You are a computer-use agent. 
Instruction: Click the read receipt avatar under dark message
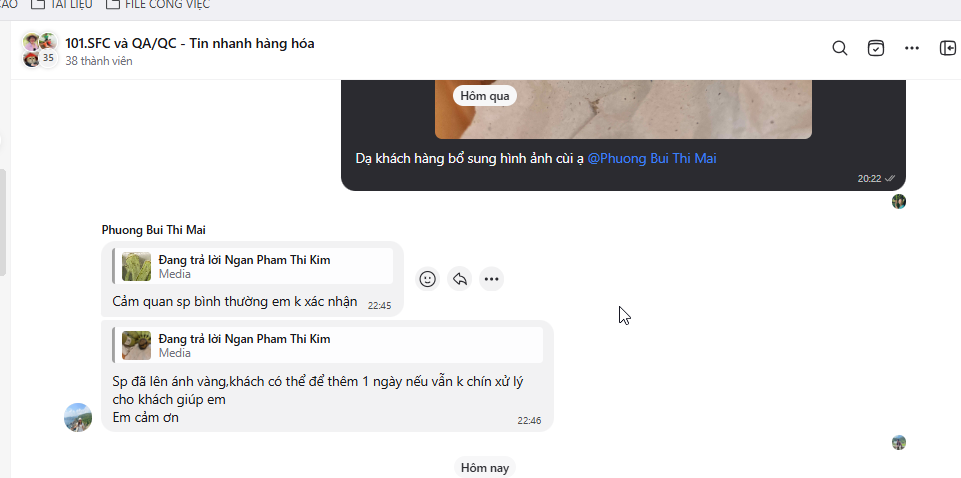[x=899, y=201]
